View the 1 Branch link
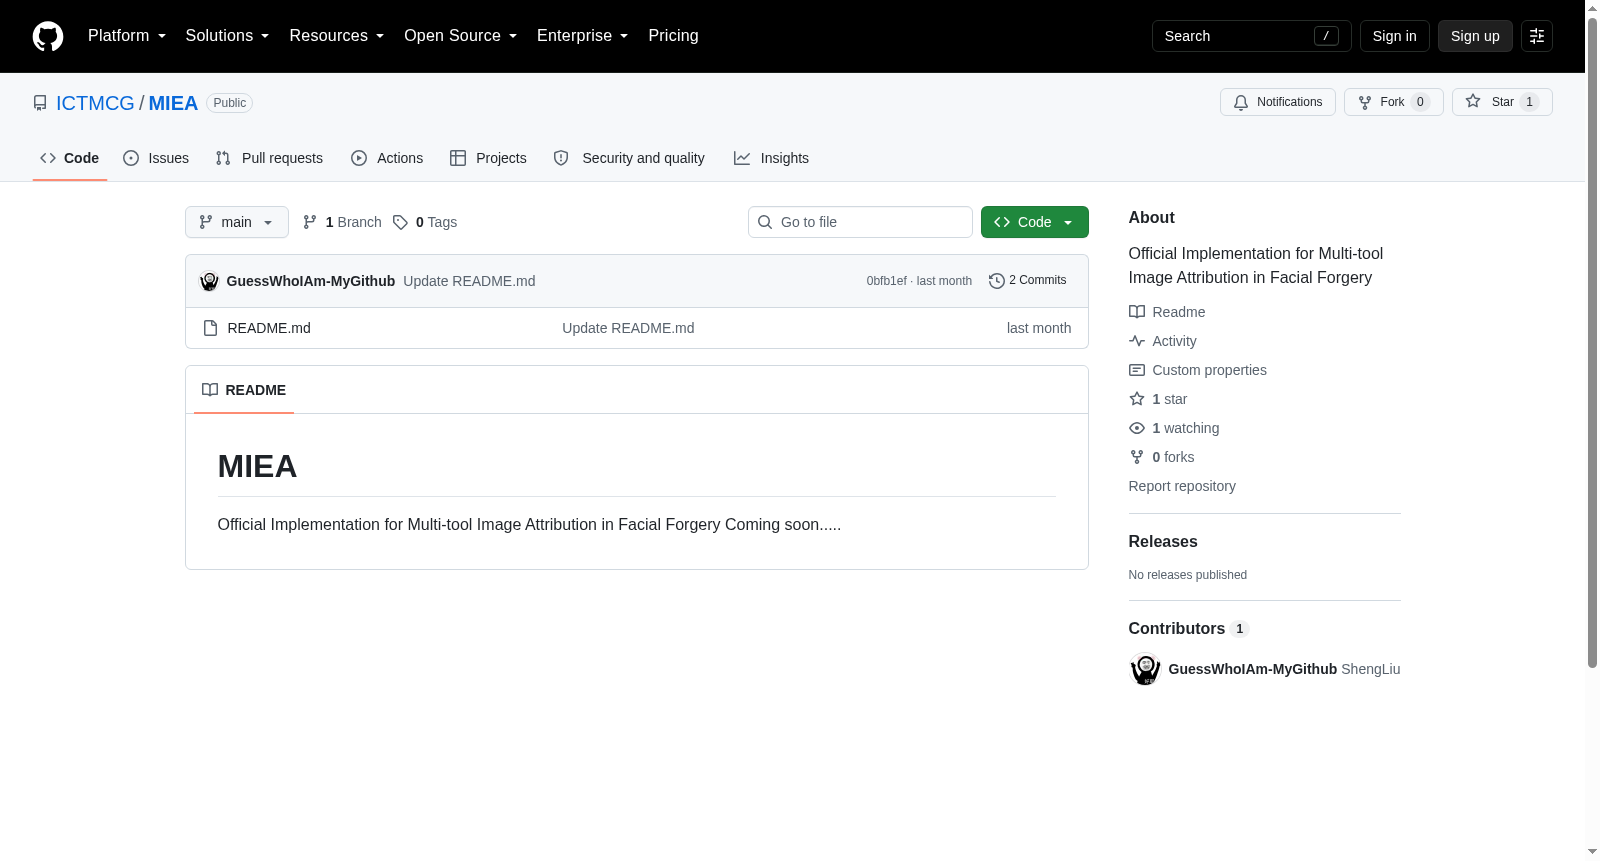 point(342,222)
